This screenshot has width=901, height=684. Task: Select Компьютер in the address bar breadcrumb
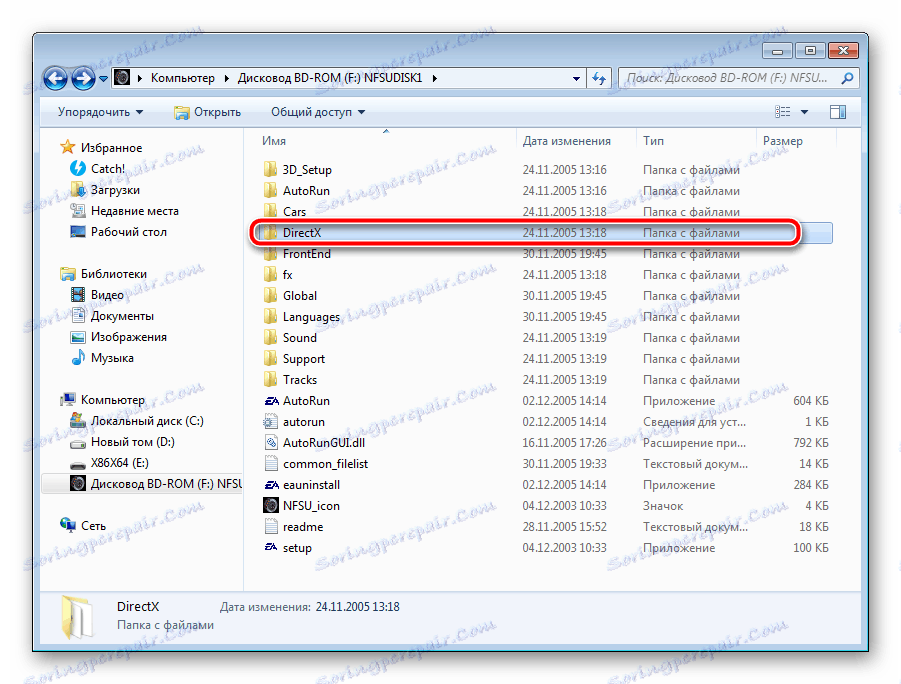tap(183, 78)
